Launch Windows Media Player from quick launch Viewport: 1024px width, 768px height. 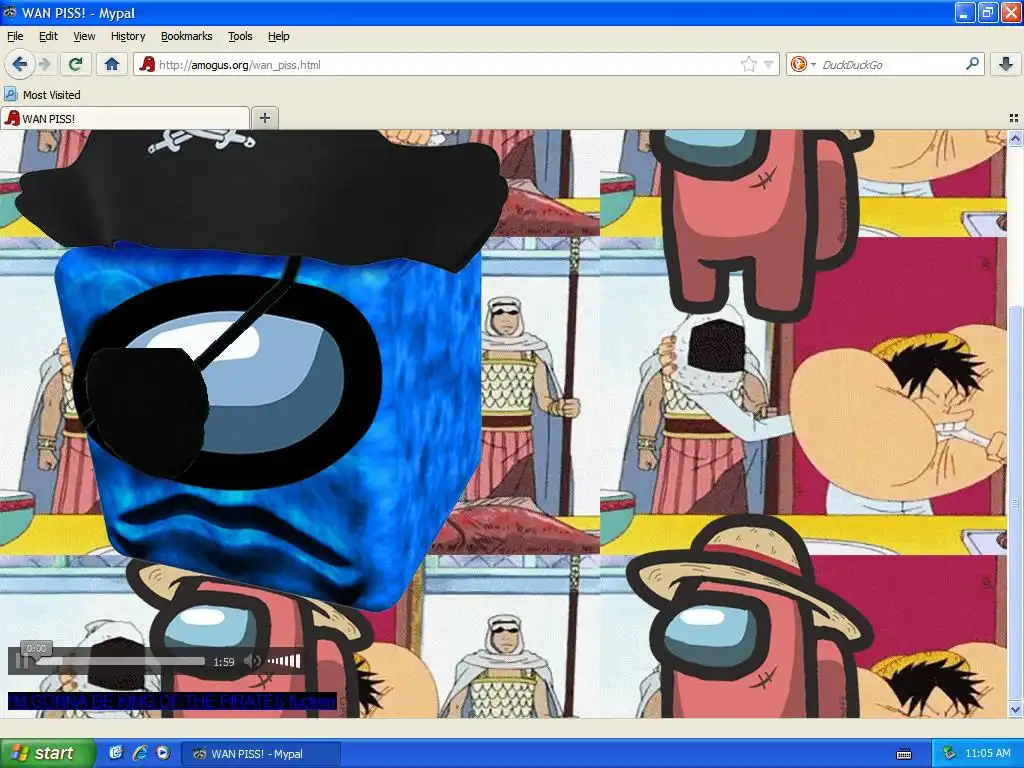tap(163, 753)
